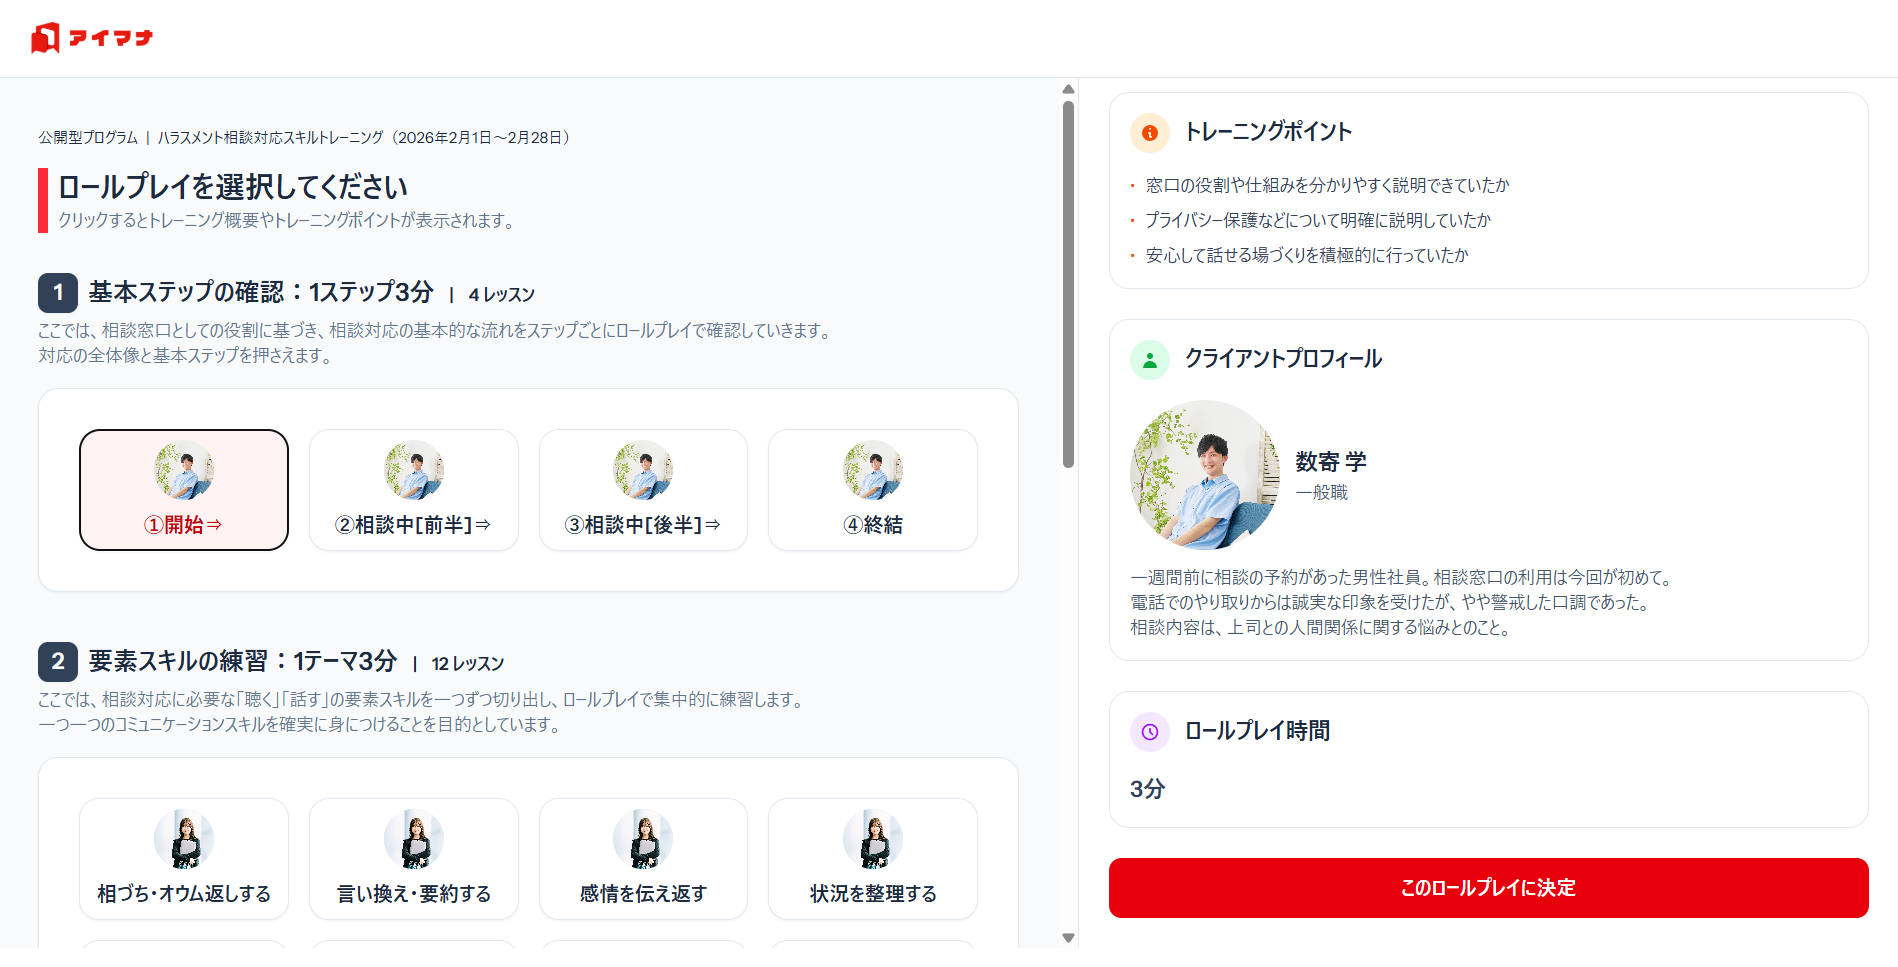Click the avatar above 状況を整理する
The width and height of the screenshot is (1898, 967).
coord(873,839)
